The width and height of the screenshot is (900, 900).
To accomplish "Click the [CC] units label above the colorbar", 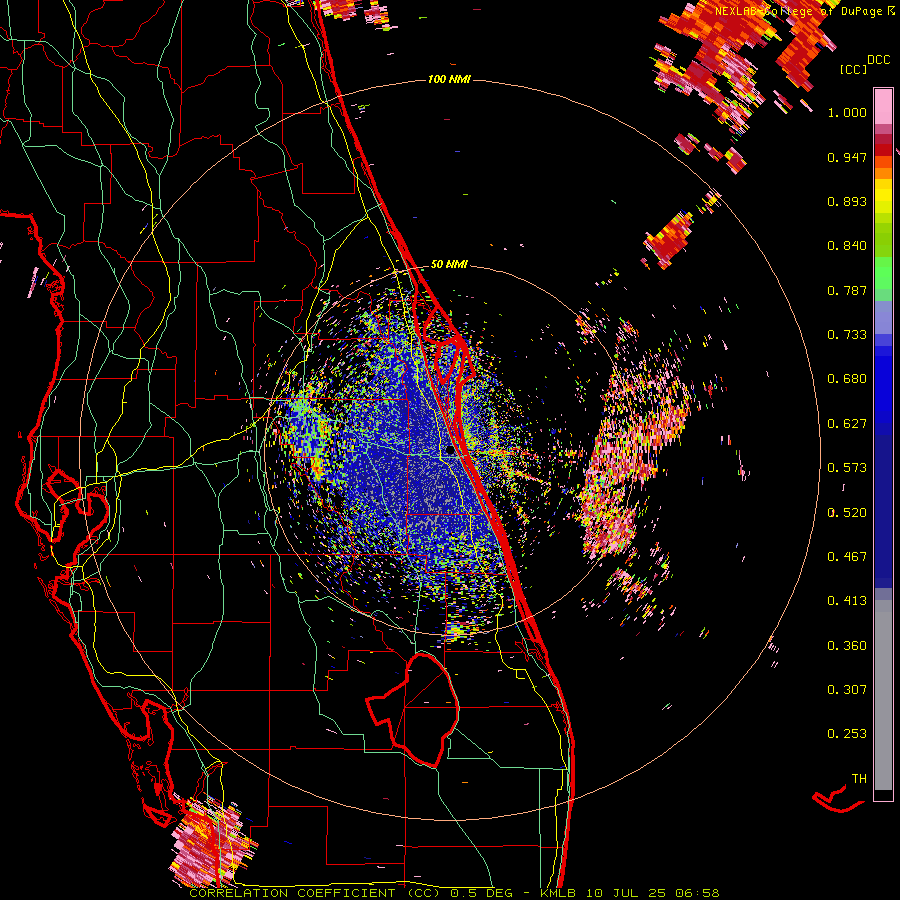I will (853, 69).
